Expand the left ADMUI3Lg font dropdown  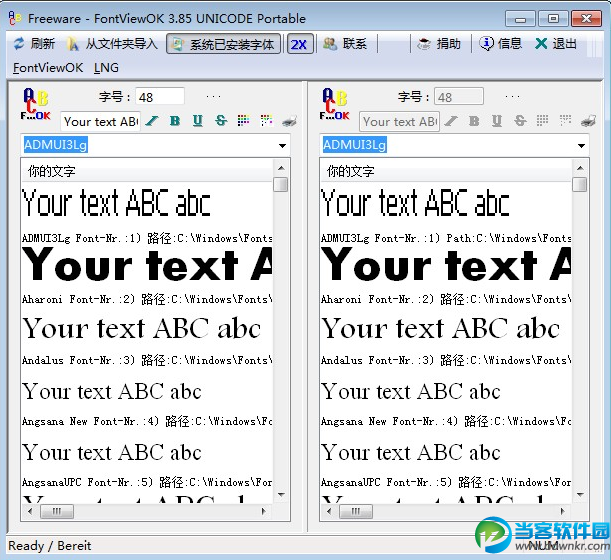[283, 146]
